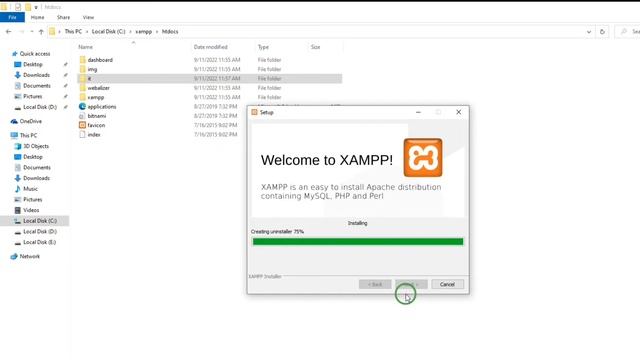
Task: Click This PC in address path
Action: pos(73,31)
